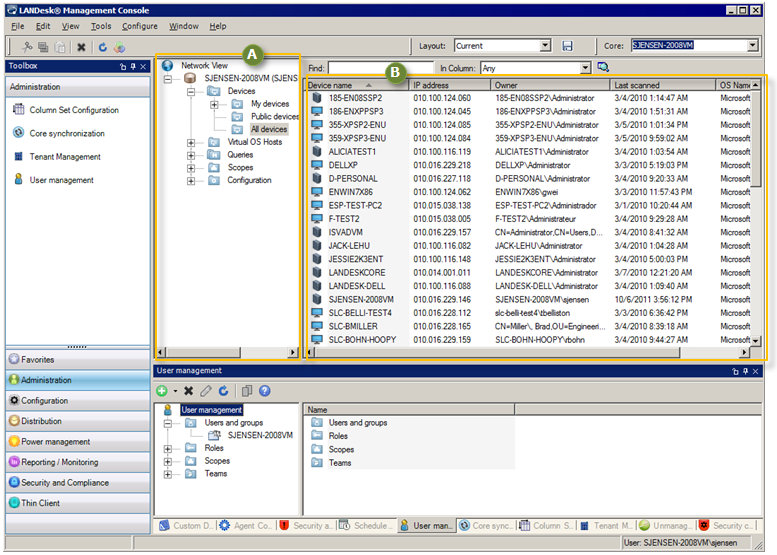
Task: Switch to the Tenant M.. bottom tab
Action: (x=607, y=526)
